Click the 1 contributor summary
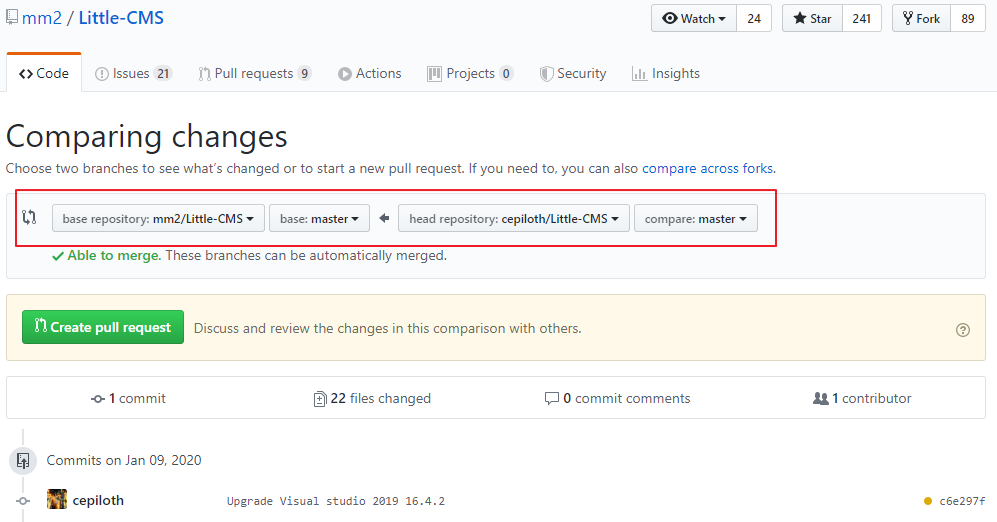Image resolution: width=997 pixels, height=522 pixels. (862, 398)
